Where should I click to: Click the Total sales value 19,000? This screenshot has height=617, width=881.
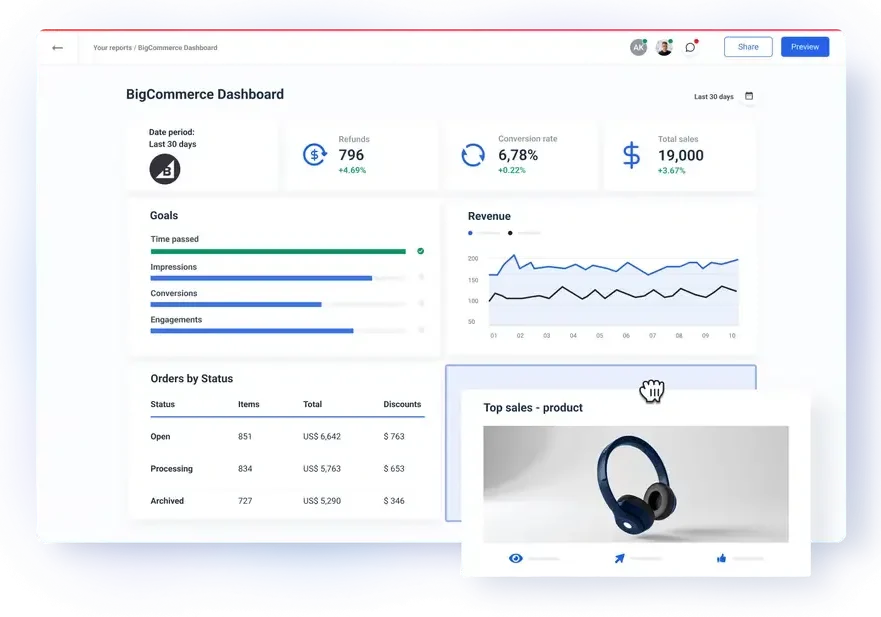pyautogui.click(x=680, y=155)
